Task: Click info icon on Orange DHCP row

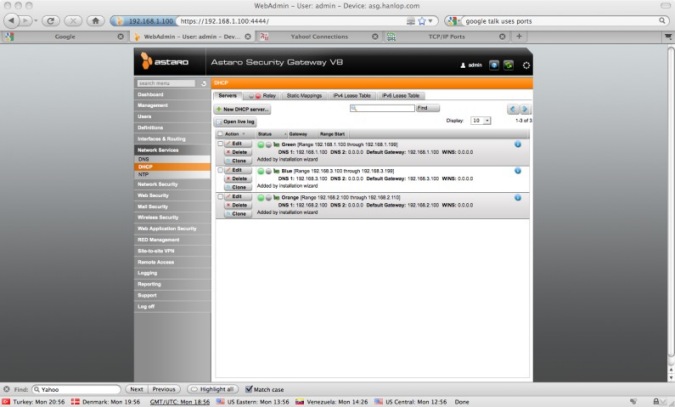Action: click(517, 198)
